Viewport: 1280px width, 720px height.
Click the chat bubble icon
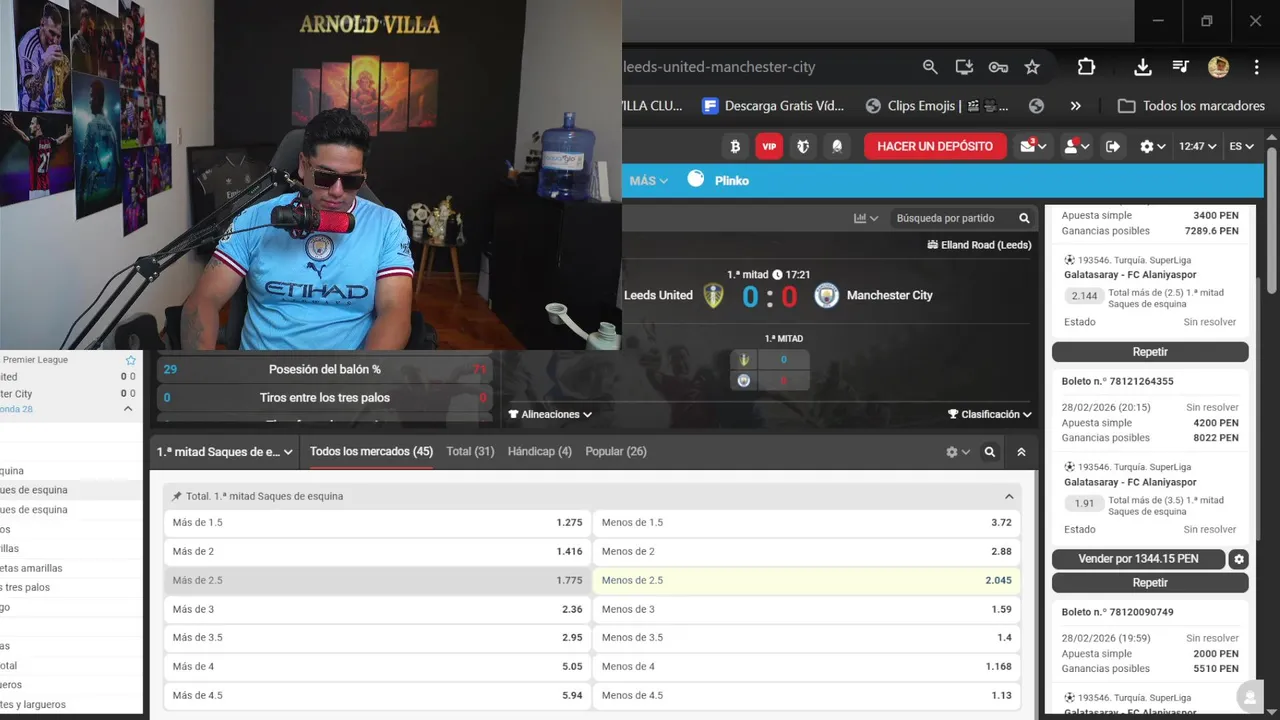point(1248,696)
